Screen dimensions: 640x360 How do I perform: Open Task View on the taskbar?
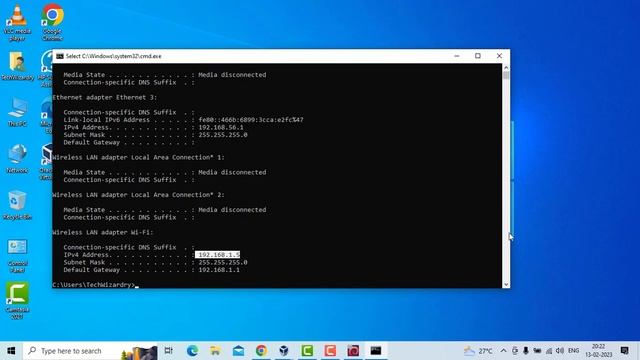169,351
